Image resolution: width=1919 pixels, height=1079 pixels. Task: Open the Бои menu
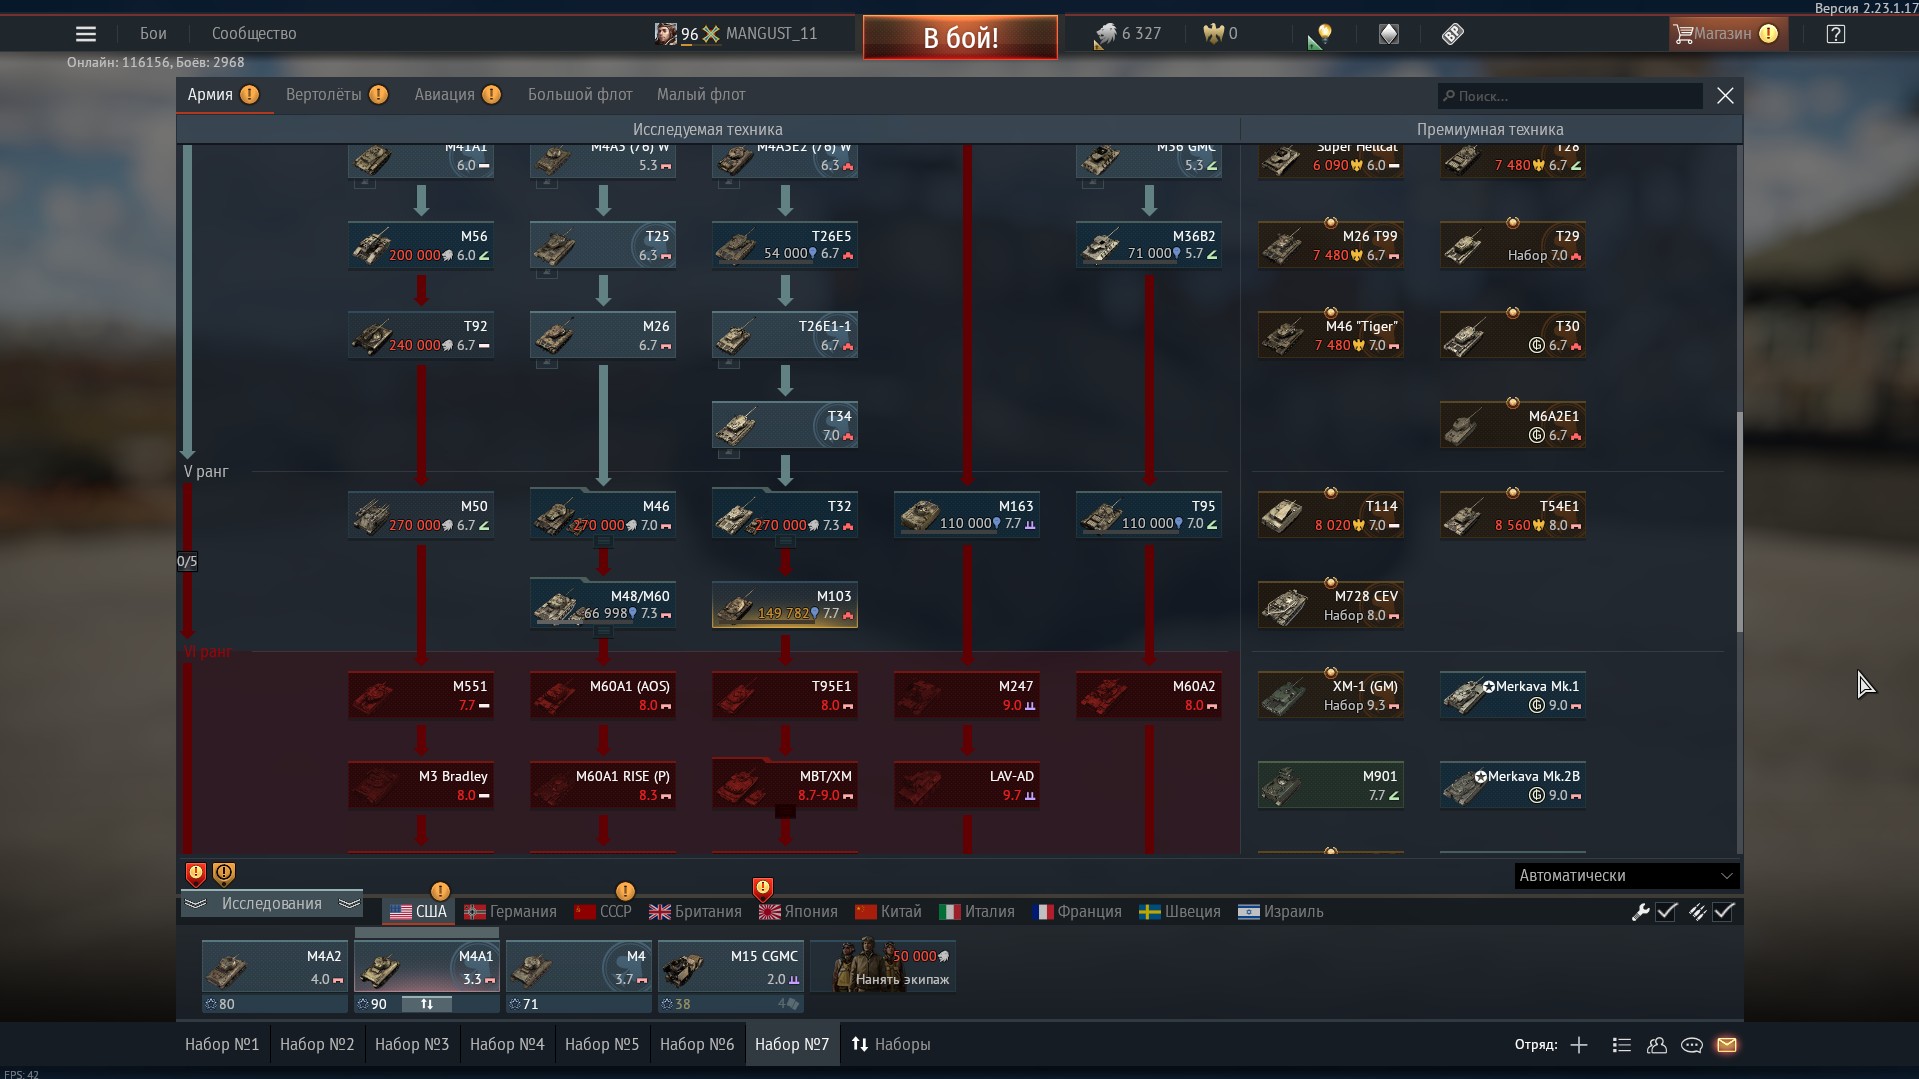coord(153,34)
